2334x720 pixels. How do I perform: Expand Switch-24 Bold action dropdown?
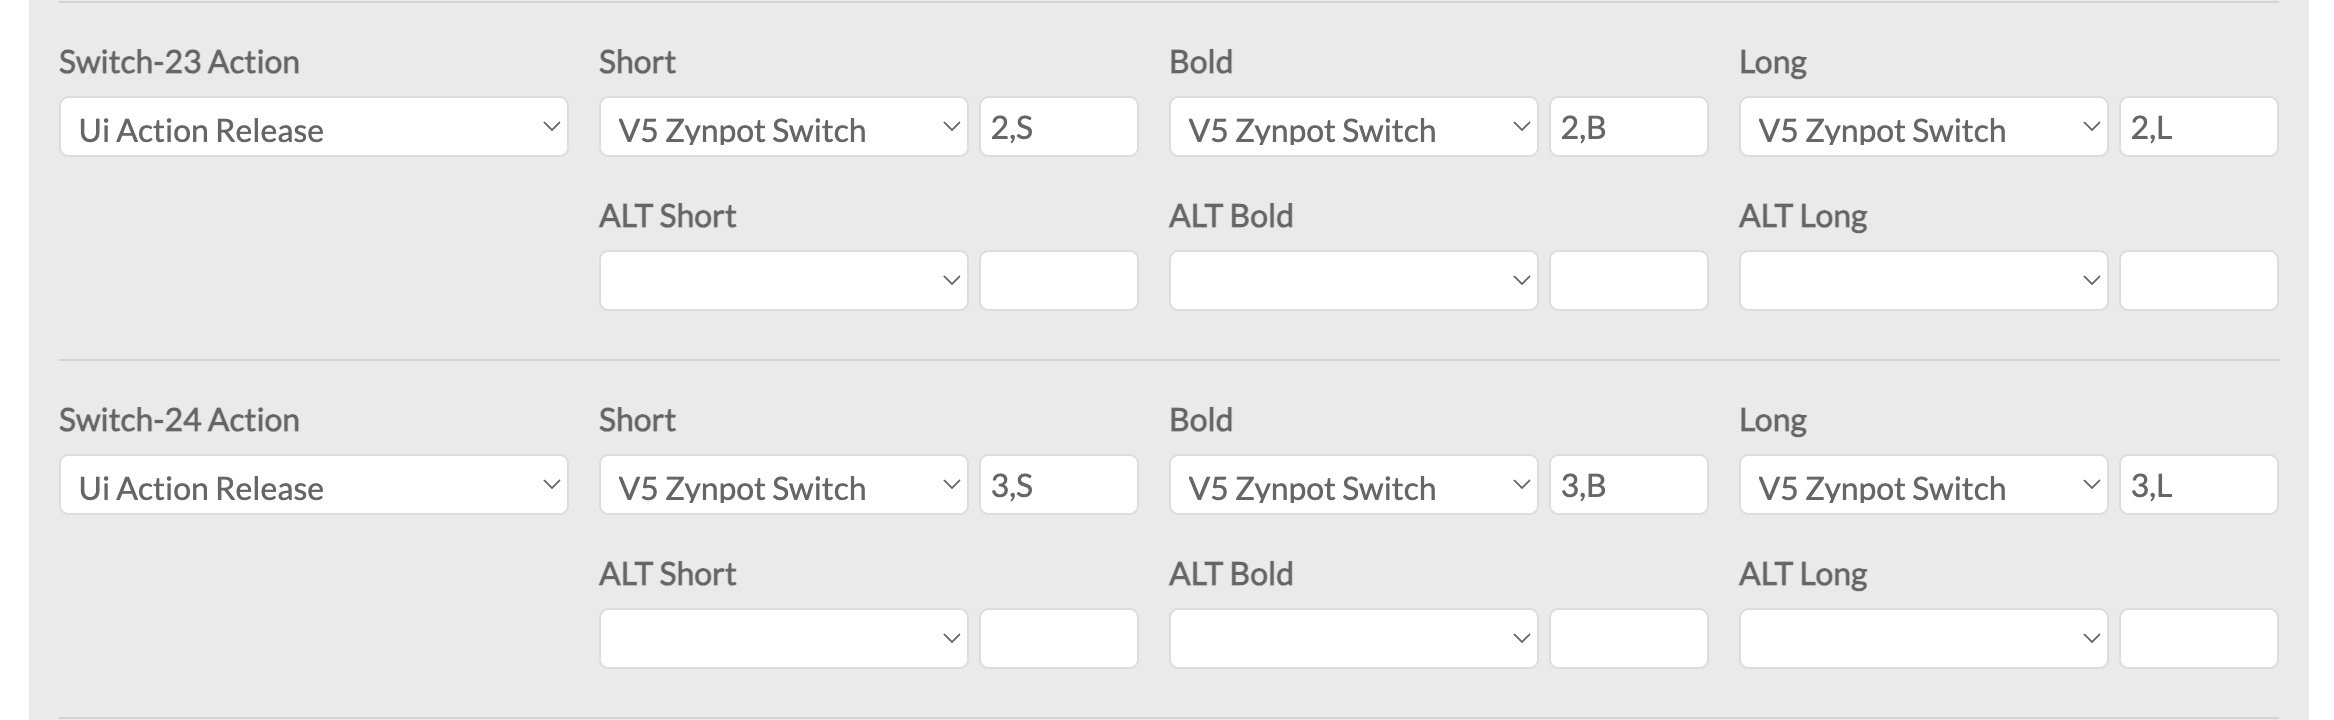point(1353,485)
